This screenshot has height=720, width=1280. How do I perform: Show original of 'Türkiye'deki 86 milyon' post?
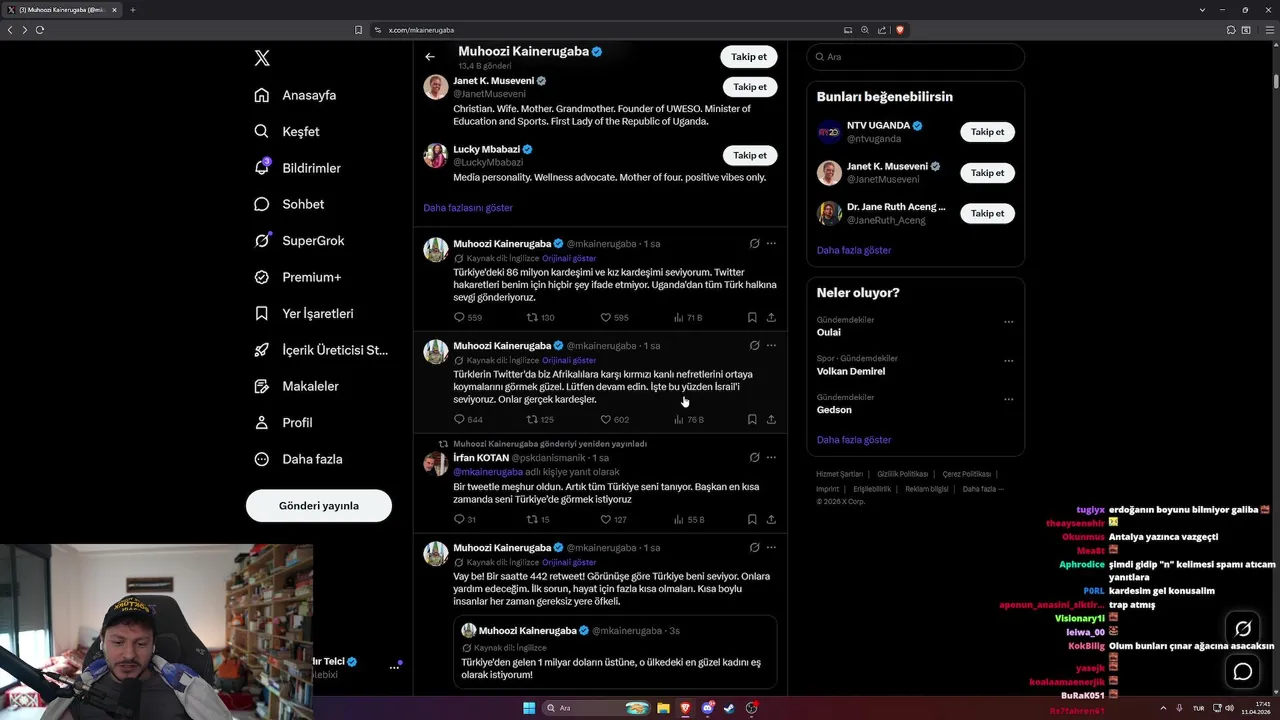coord(569,258)
